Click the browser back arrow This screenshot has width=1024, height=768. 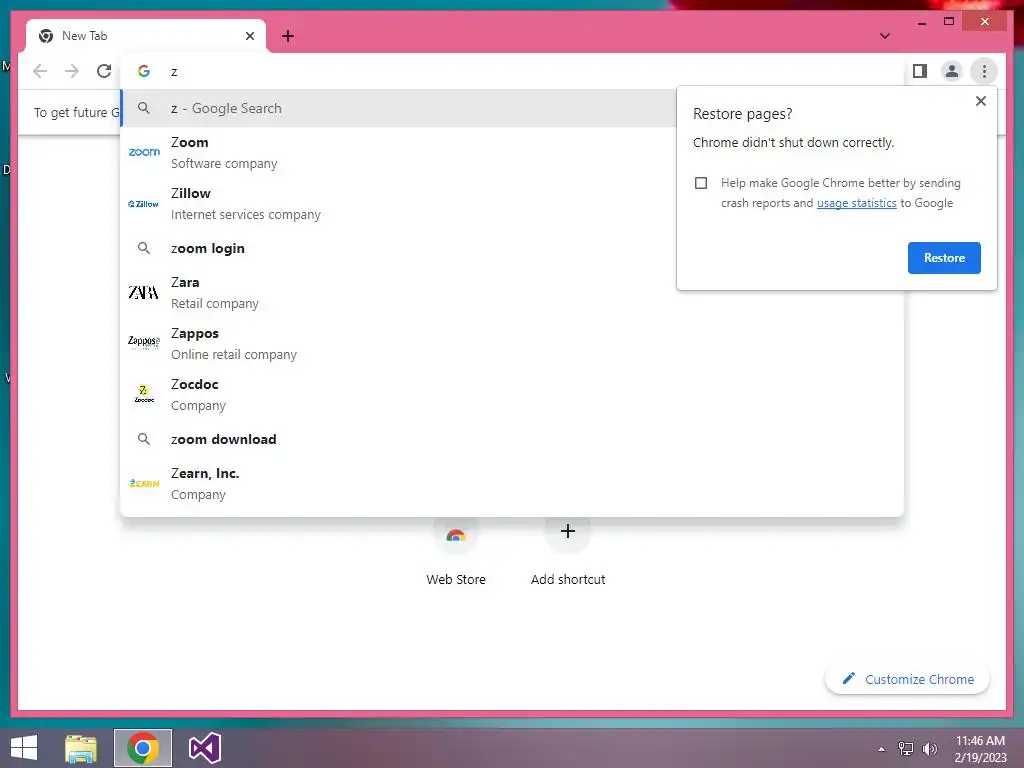(x=40, y=71)
